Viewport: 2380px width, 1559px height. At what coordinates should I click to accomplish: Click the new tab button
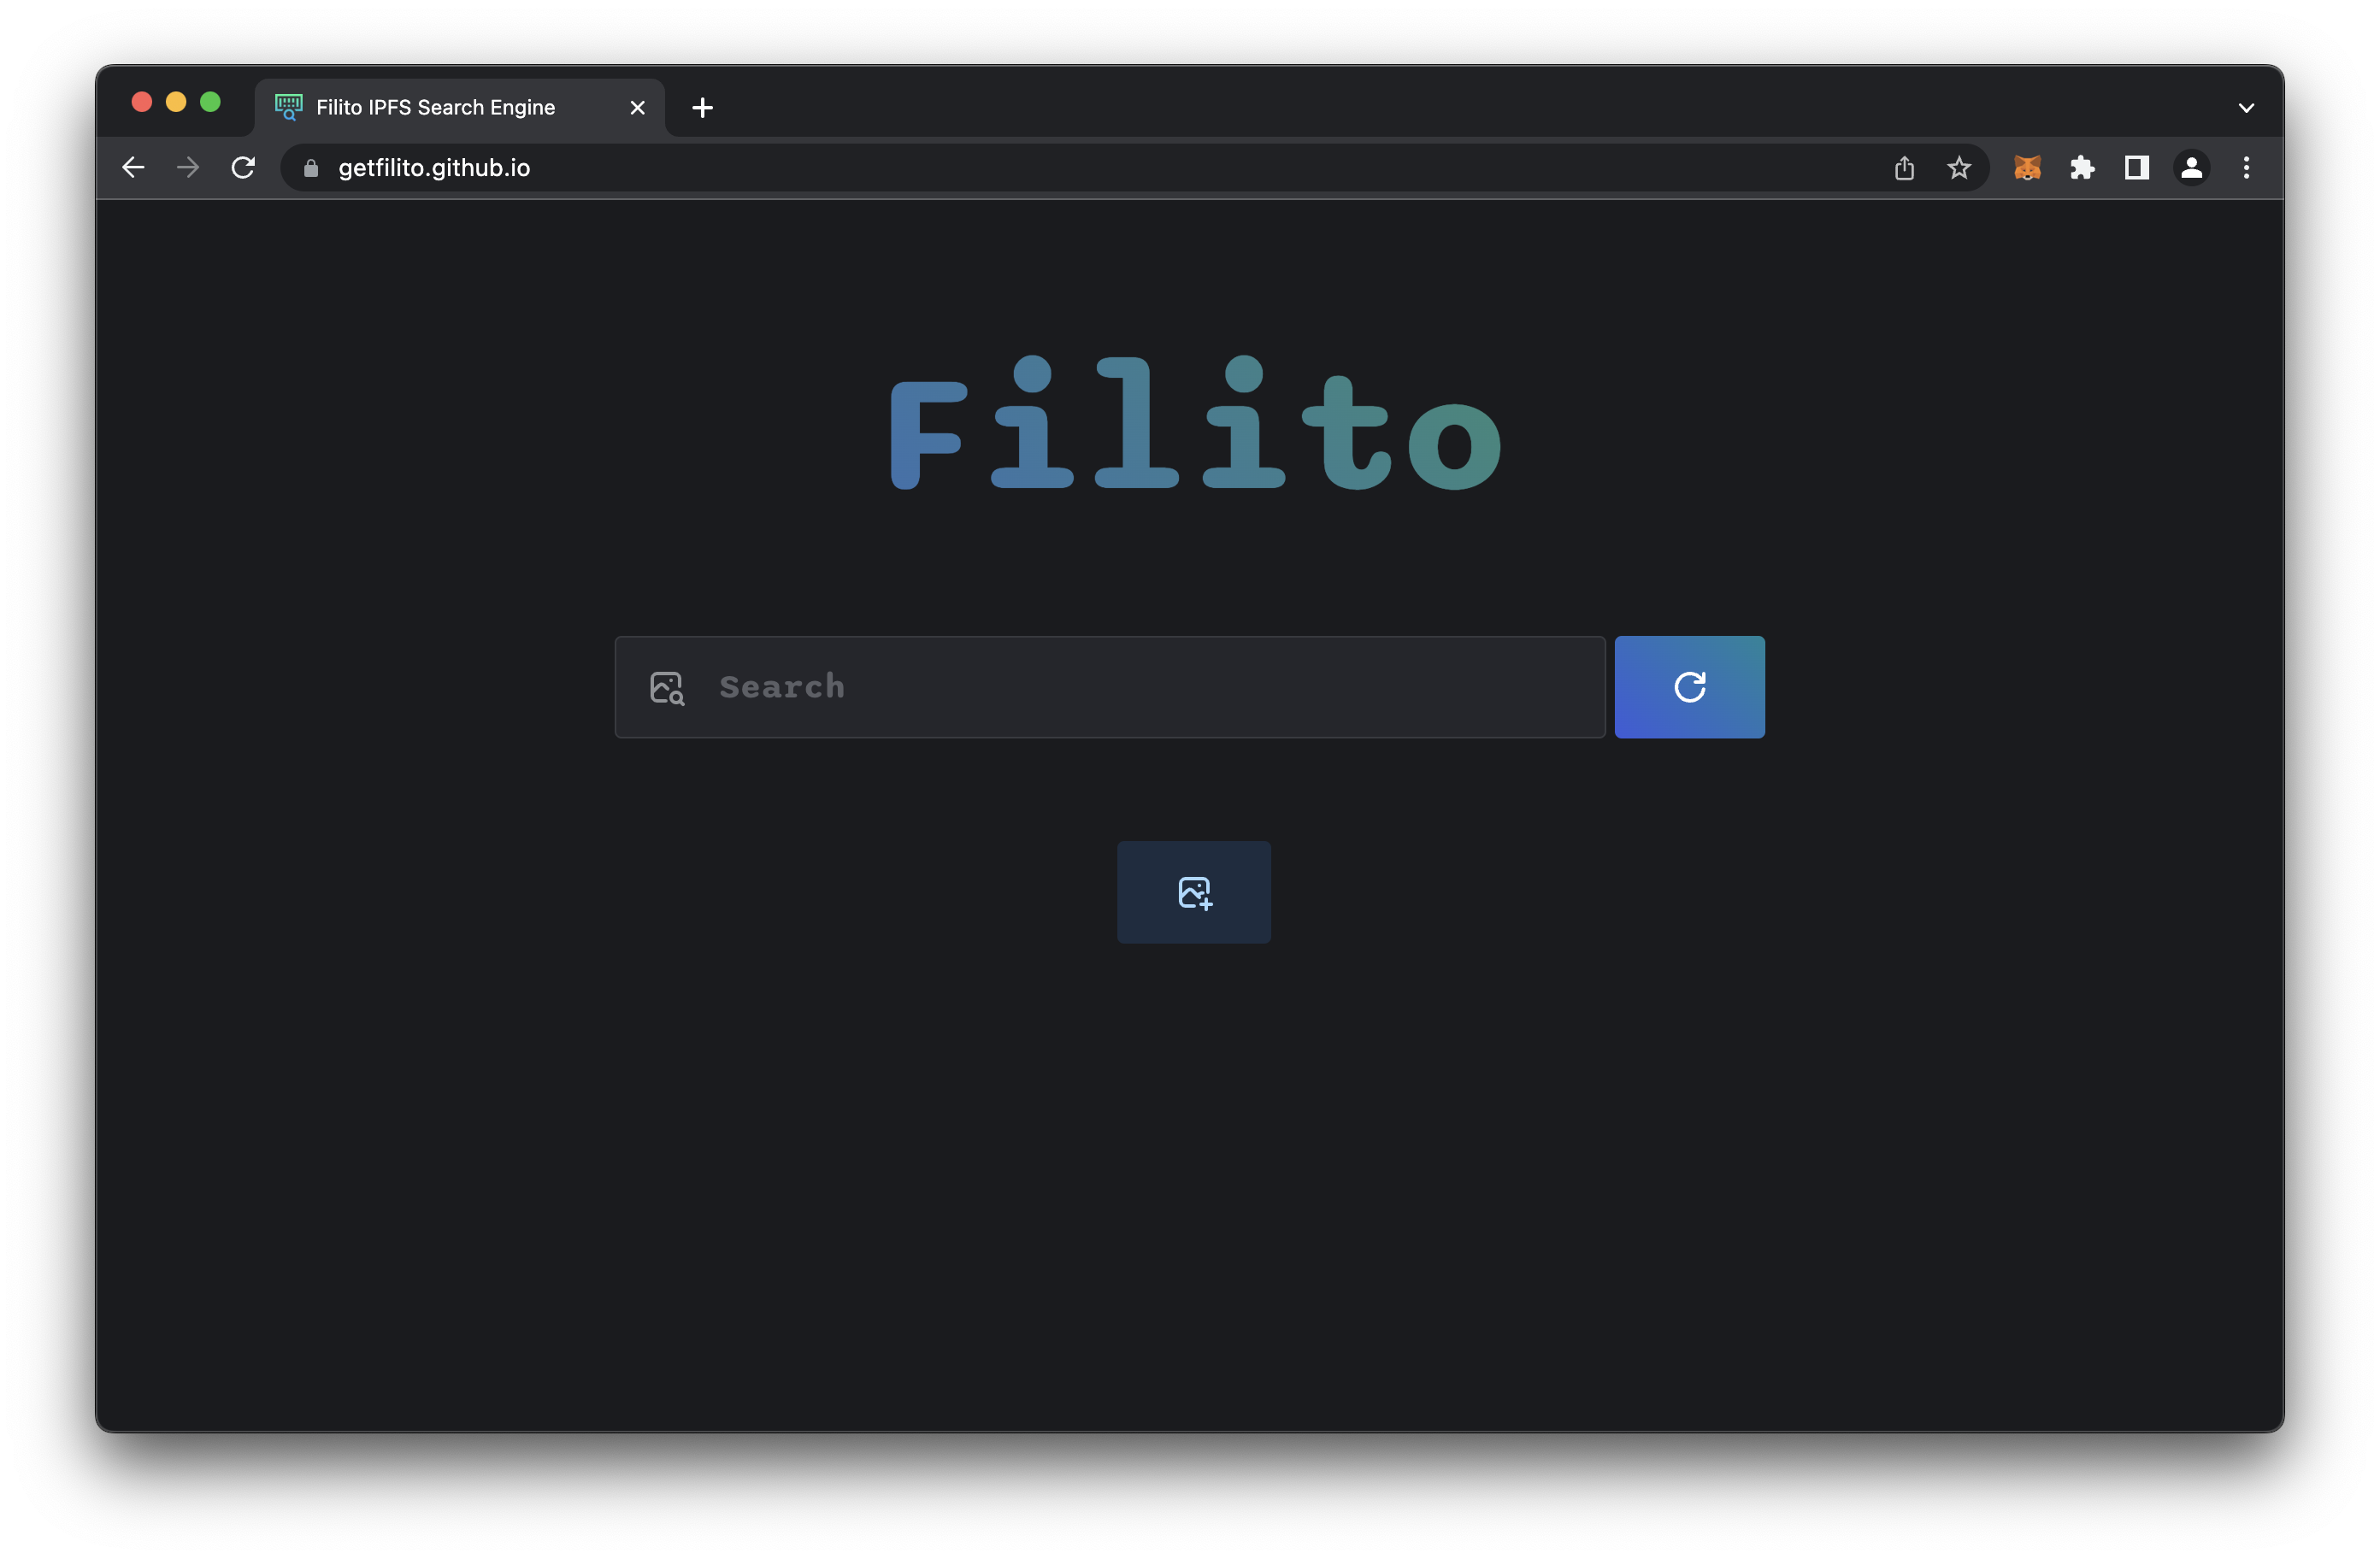pyautogui.click(x=703, y=106)
